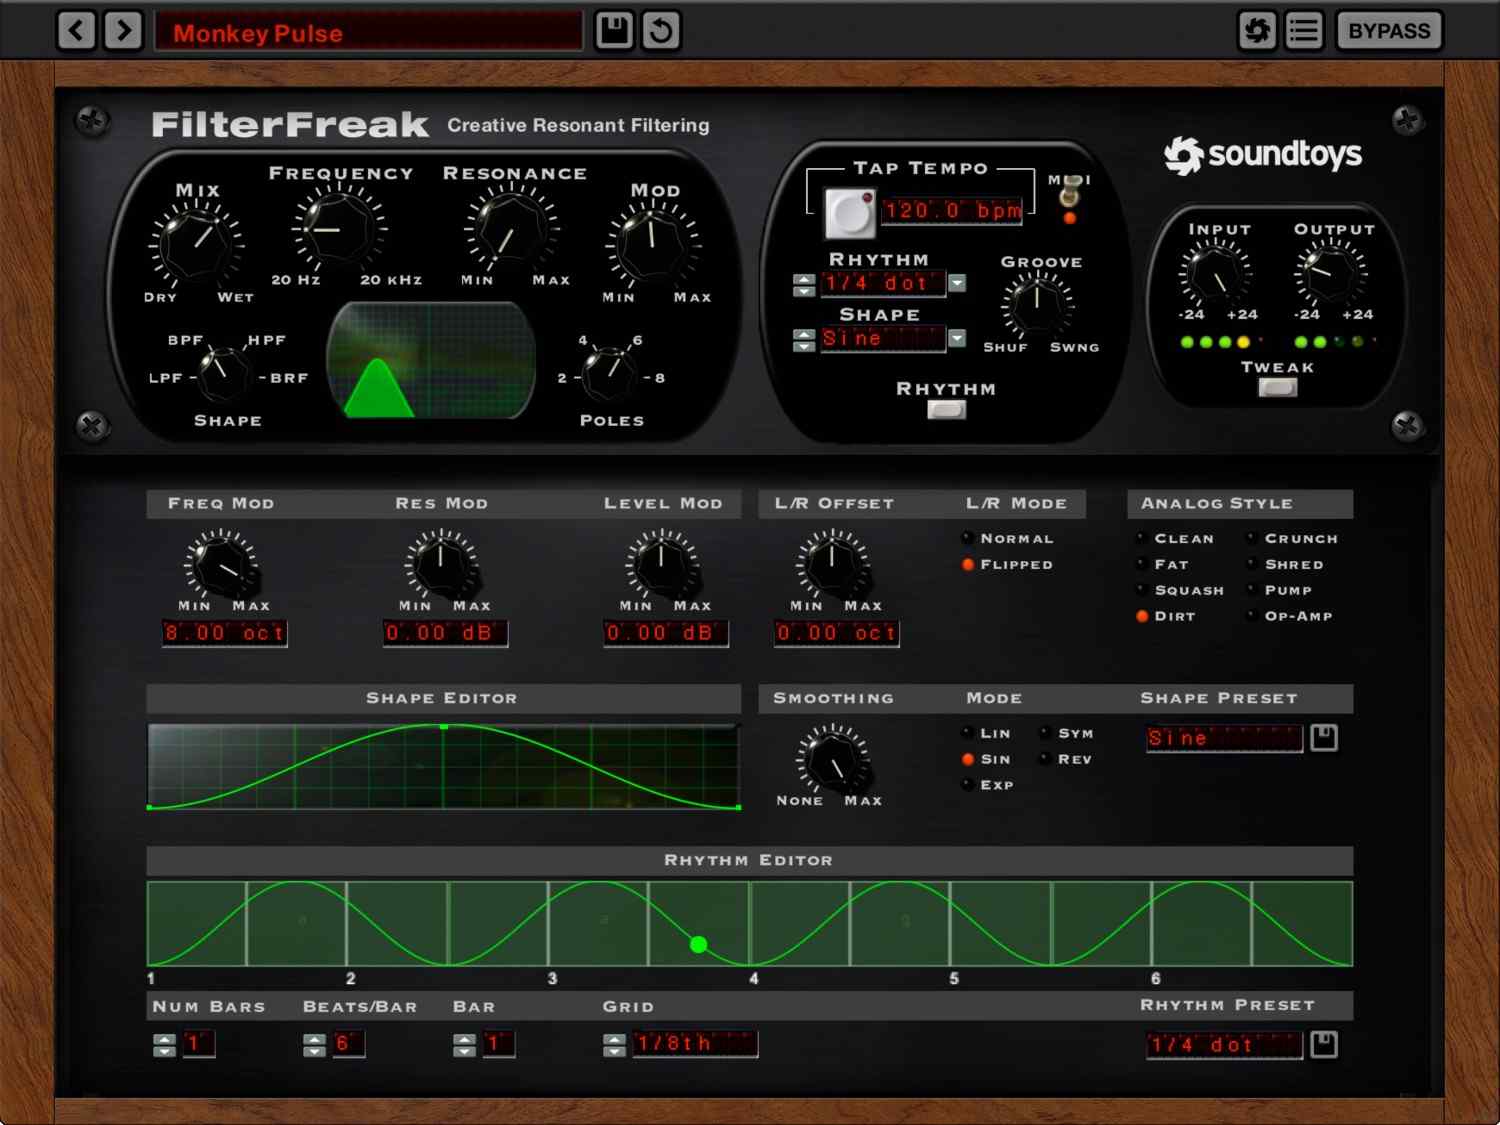This screenshot has width=1500, height=1125.
Task: Go to next preset with right arrow
Action: pyautogui.click(x=123, y=30)
